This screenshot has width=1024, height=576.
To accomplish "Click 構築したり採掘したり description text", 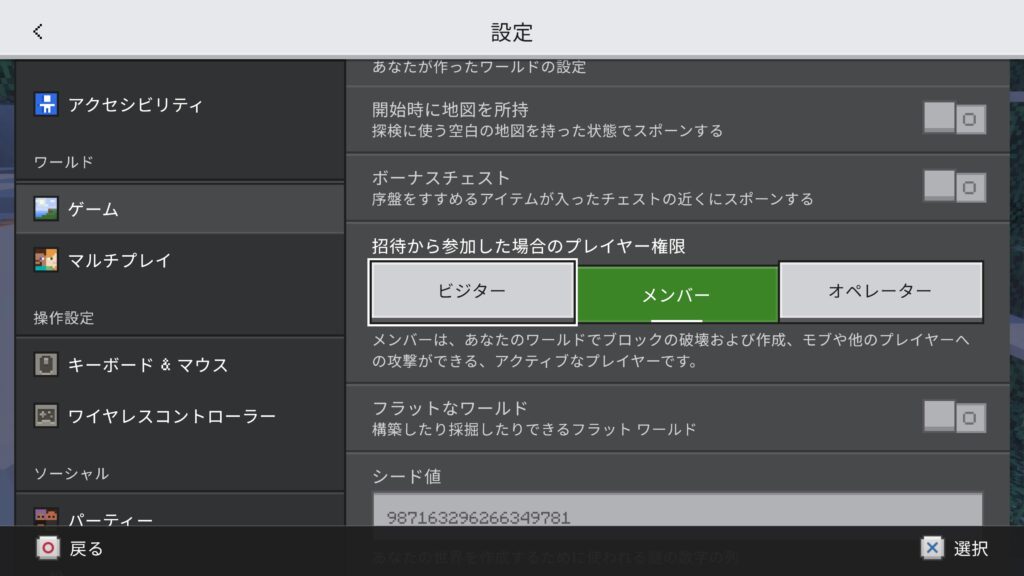I will click(534, 429).
